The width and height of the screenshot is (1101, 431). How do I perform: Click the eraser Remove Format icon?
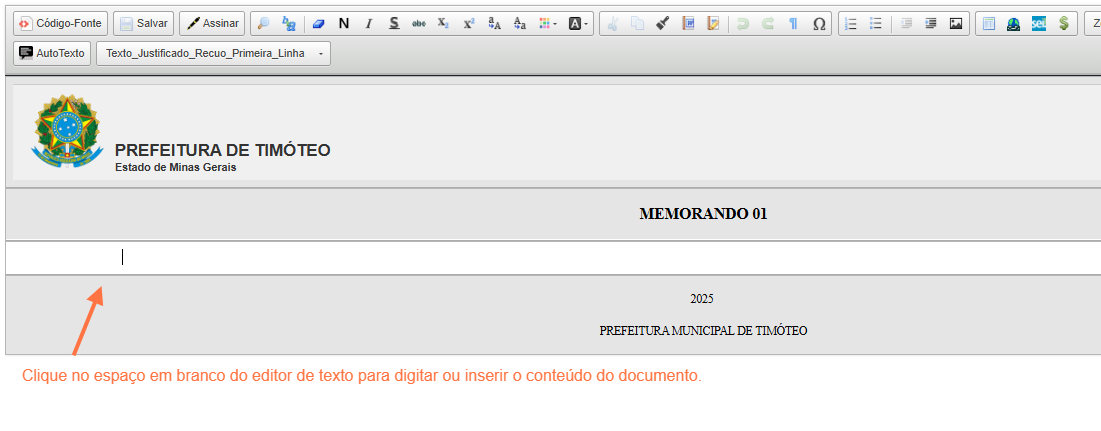point(319,23)
